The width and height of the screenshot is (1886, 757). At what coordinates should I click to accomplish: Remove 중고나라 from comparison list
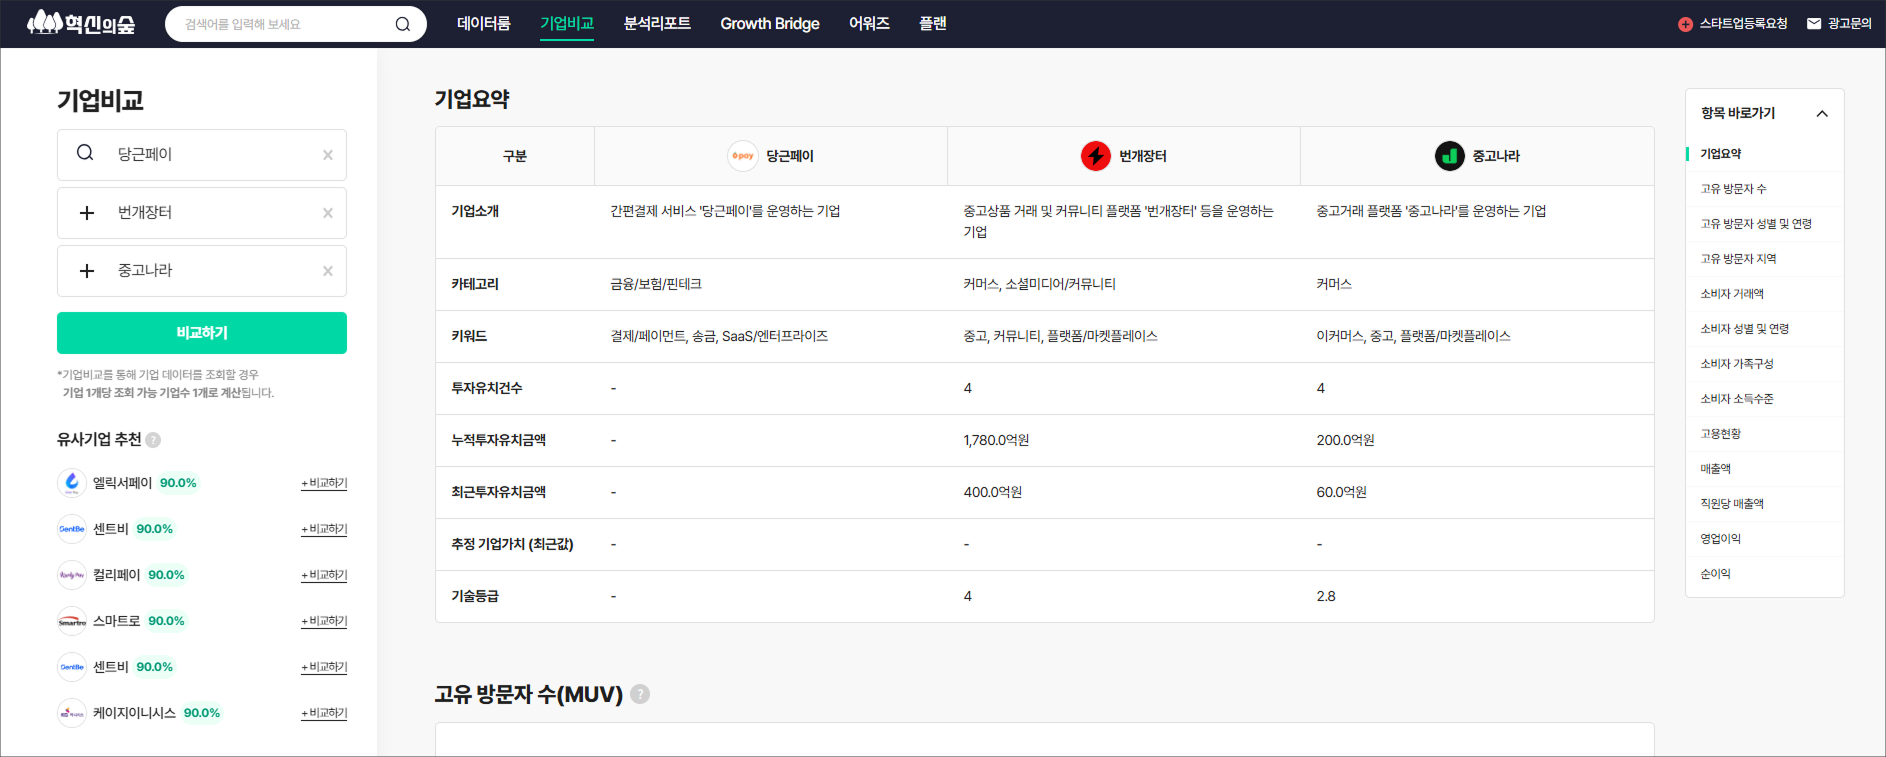327,271
